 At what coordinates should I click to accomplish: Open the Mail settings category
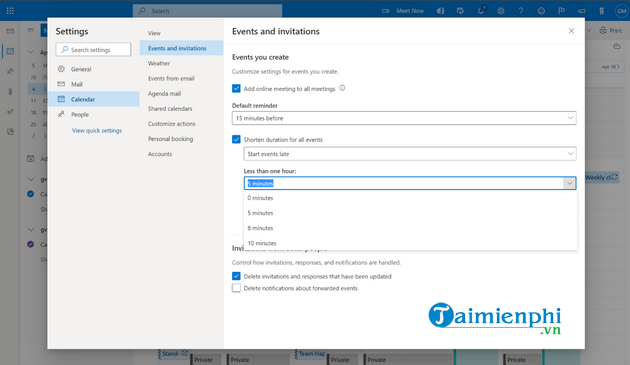point(94,84)
